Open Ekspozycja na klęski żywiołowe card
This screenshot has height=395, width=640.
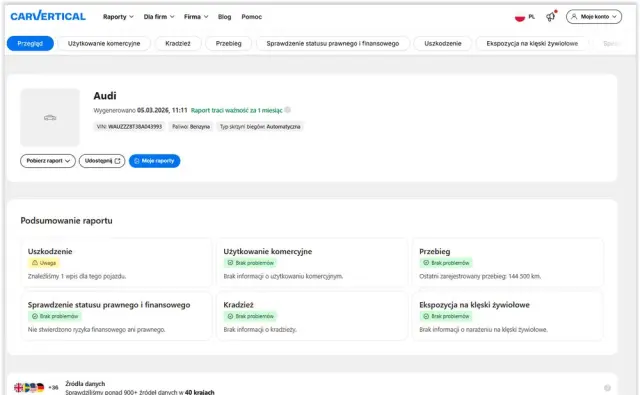pos(508,316)
